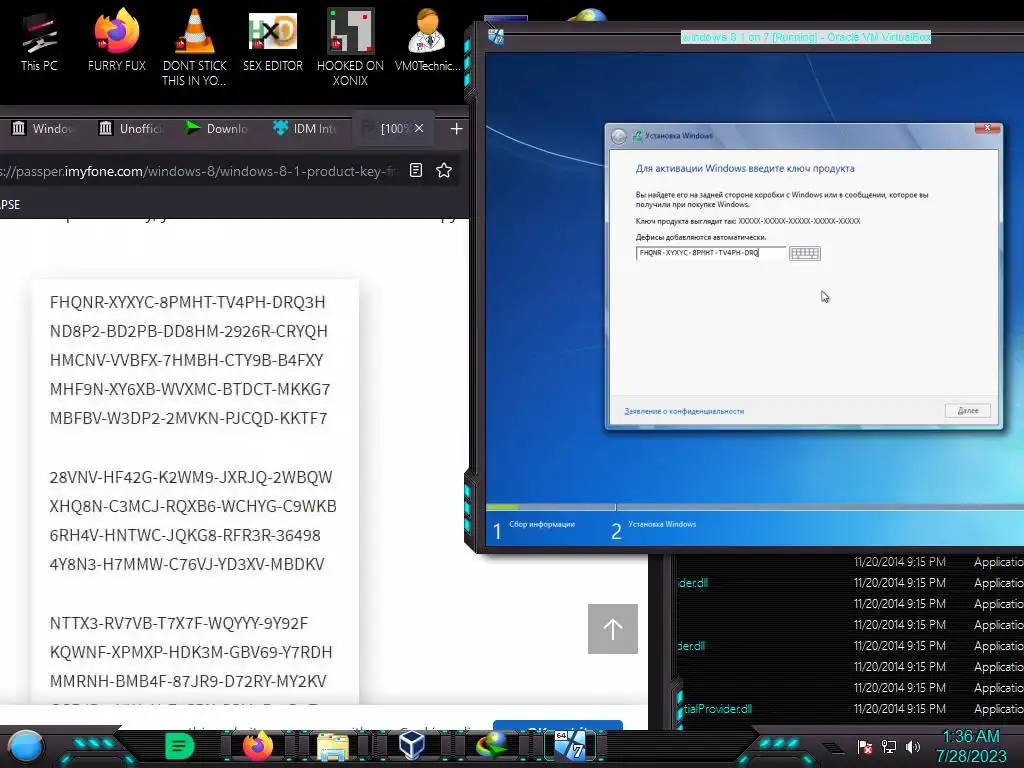The image size is (1024, 768).
Task: Click the VirtualBox window title bar icon
Action: pyautogui.click(x=496, y=37)
